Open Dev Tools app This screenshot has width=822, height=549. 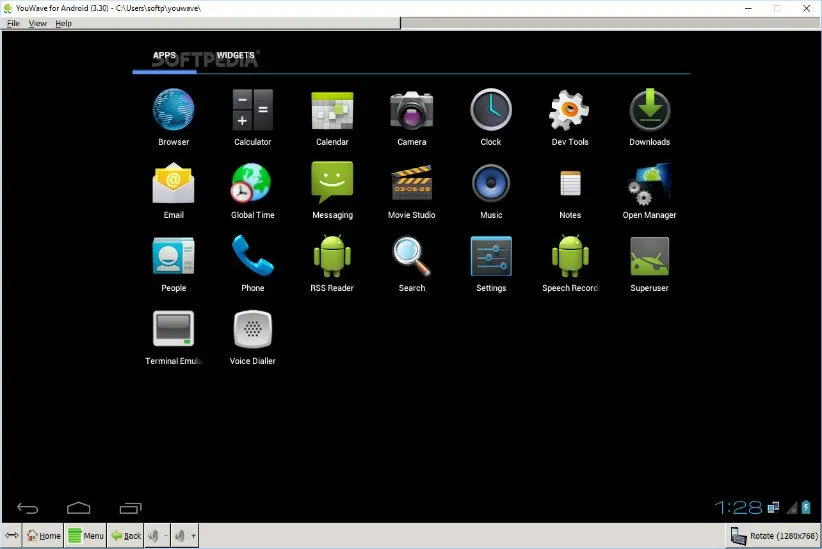pyautogui.click(x=570, y=111)
